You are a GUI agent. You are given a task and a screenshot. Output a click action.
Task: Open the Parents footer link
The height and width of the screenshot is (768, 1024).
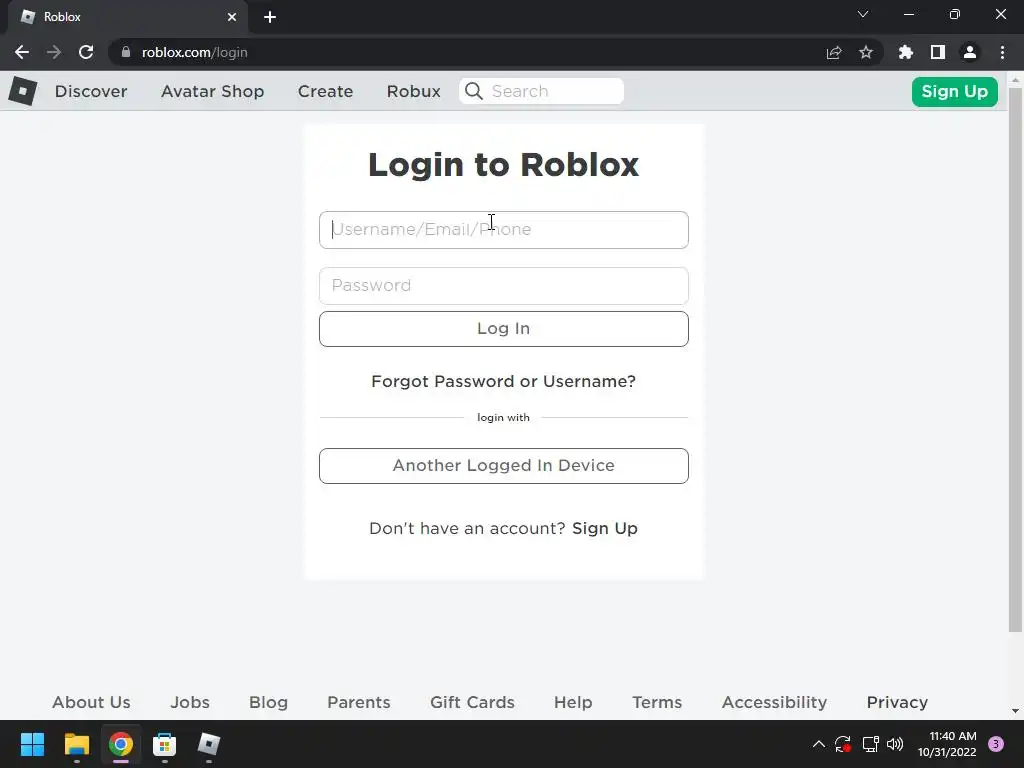click(x=359, y=702)
